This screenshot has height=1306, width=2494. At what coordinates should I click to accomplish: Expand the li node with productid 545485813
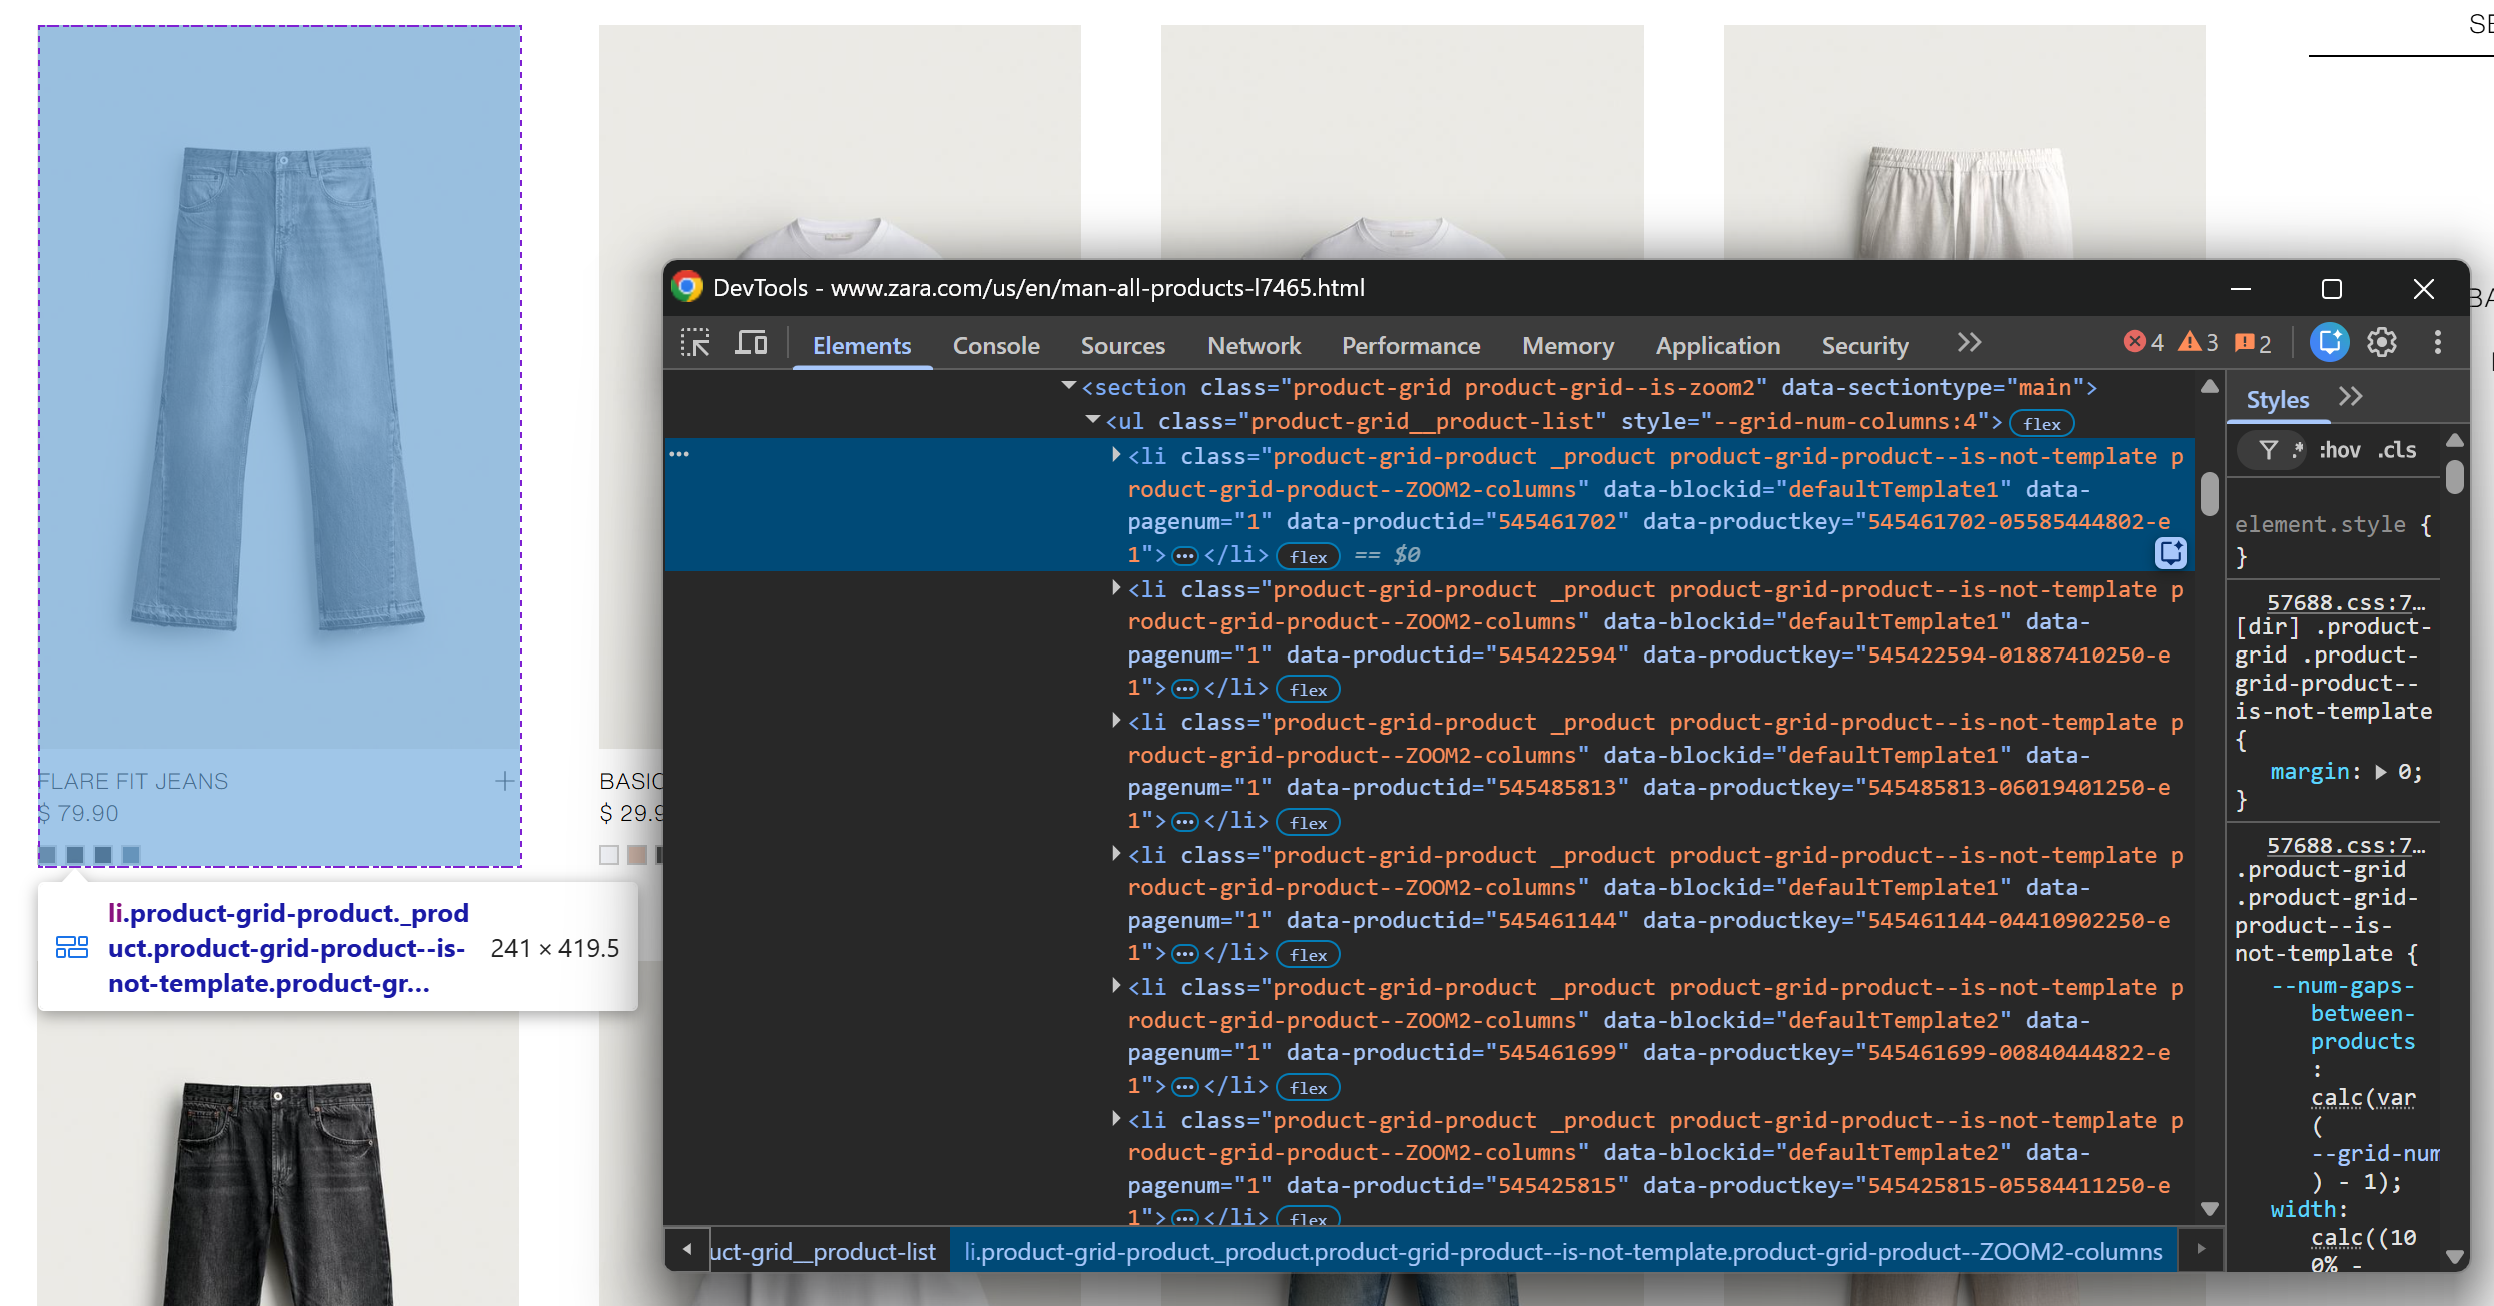(x=1116, y=721)
